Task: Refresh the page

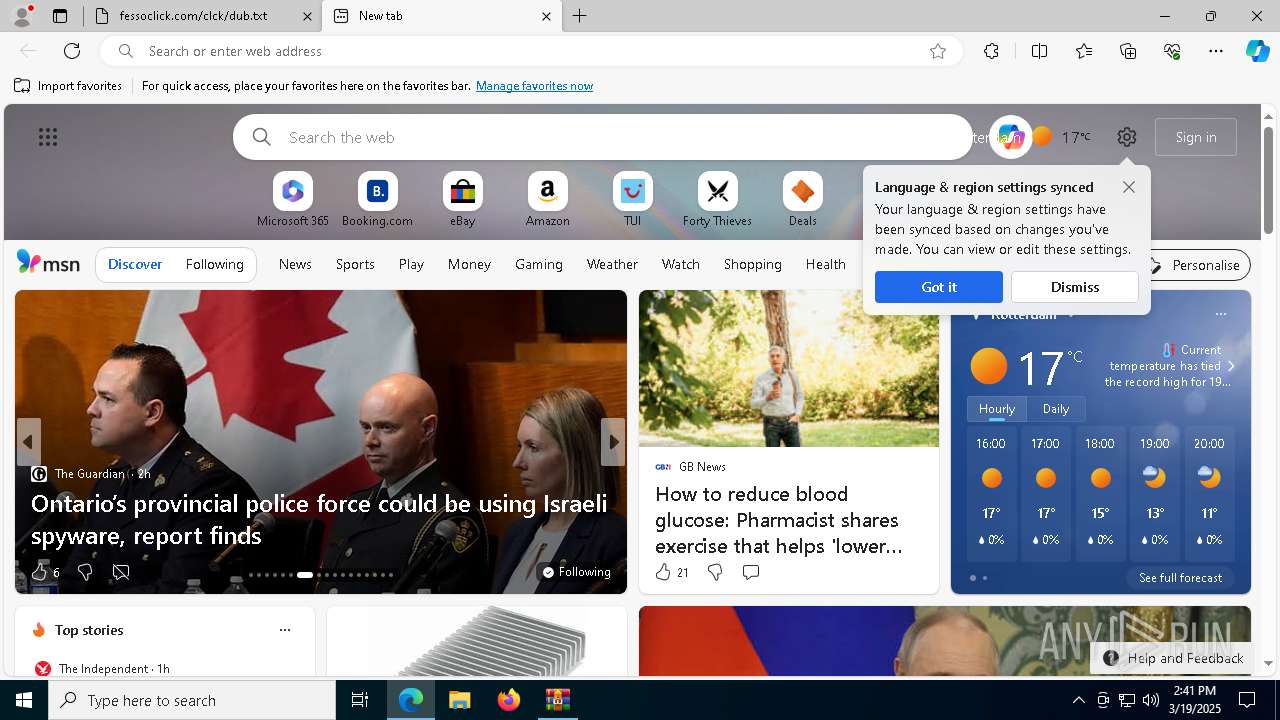Action: point(72,51)
